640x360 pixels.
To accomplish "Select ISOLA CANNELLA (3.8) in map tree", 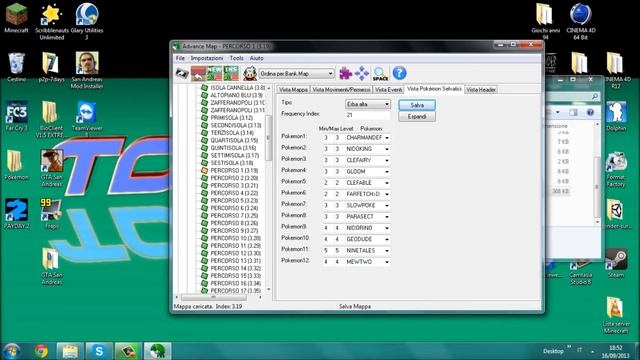I will click(238, 88).
